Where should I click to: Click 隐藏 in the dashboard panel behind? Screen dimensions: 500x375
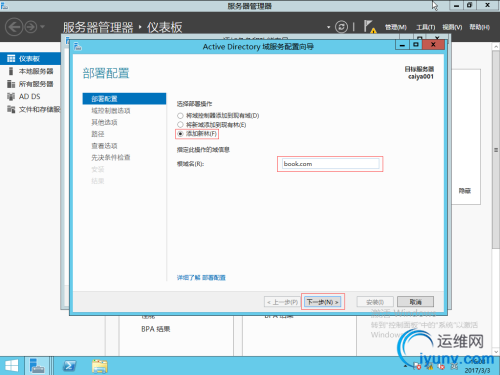click(465, 191)
